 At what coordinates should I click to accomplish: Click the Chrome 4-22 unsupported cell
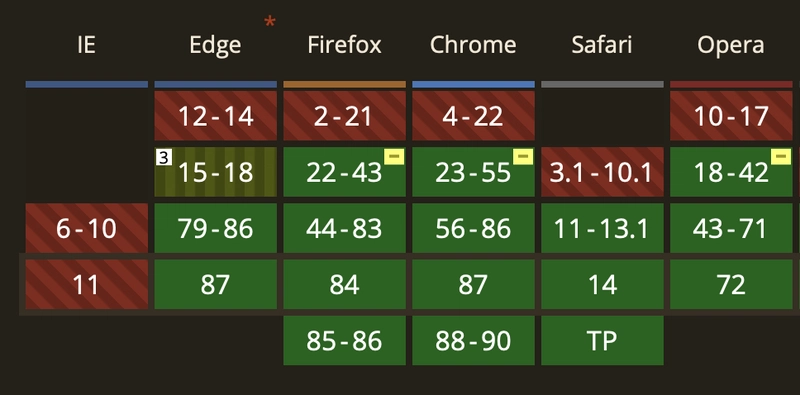(473, 115)
